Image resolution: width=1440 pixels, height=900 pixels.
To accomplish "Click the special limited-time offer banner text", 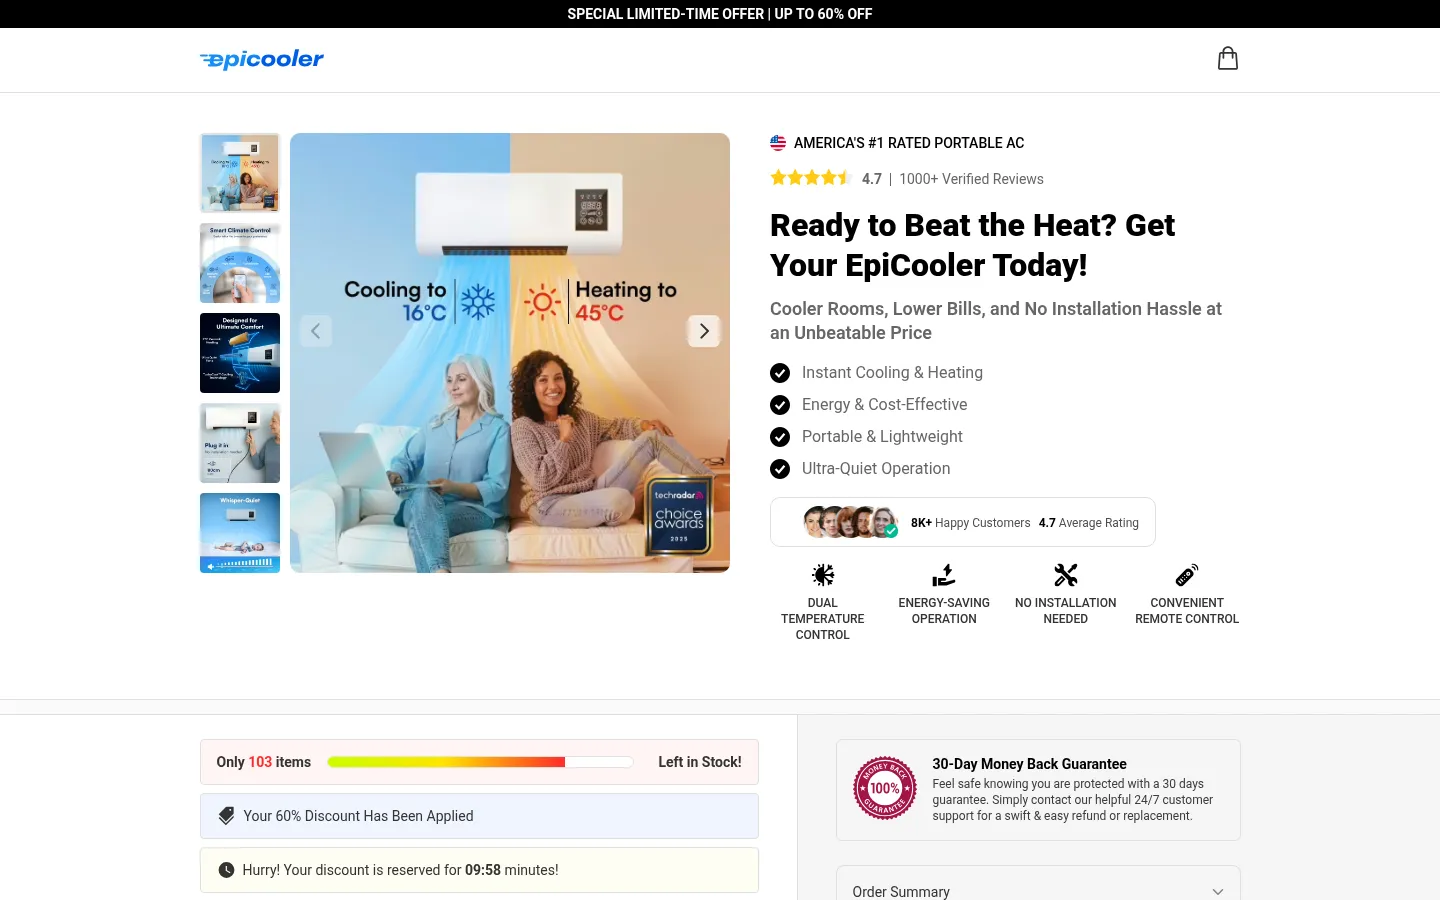I will [720, 14].
